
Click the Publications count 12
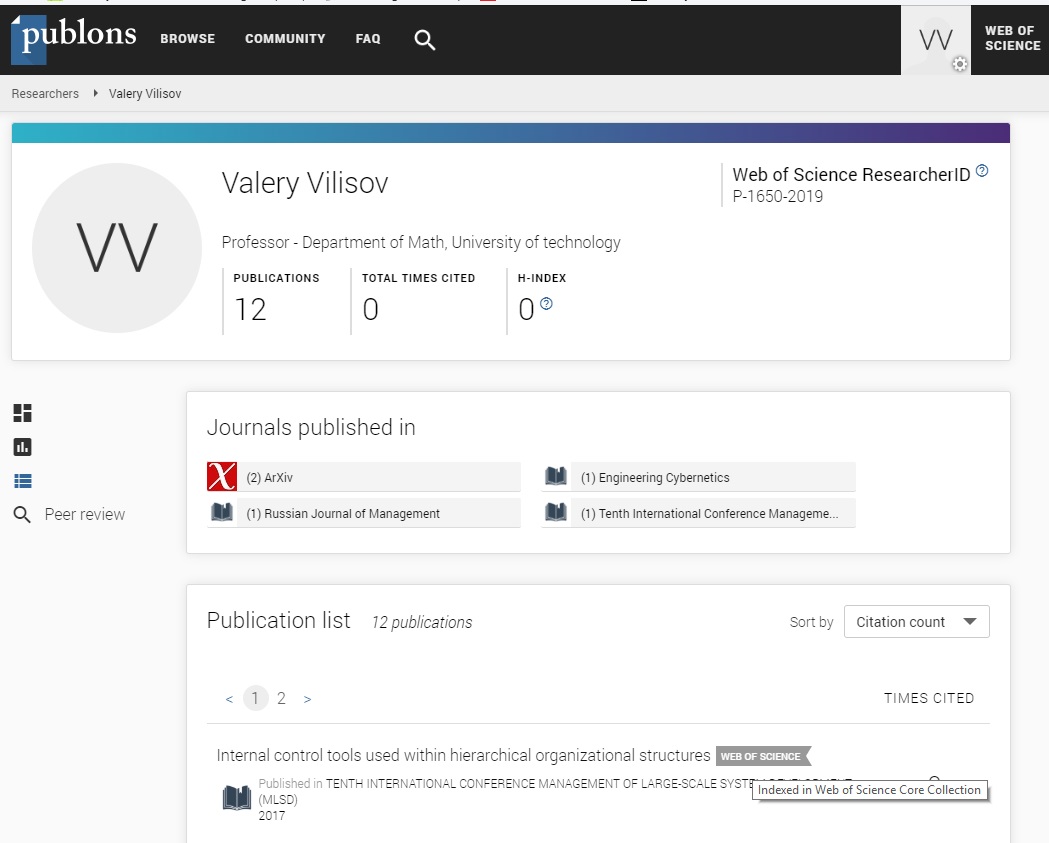(250, 310)
